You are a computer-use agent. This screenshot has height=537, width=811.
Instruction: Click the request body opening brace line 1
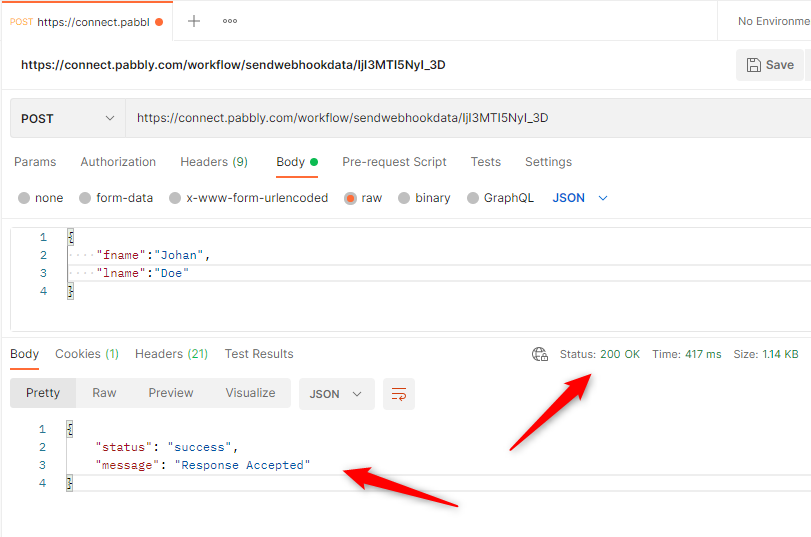click(x=71, y=237)
